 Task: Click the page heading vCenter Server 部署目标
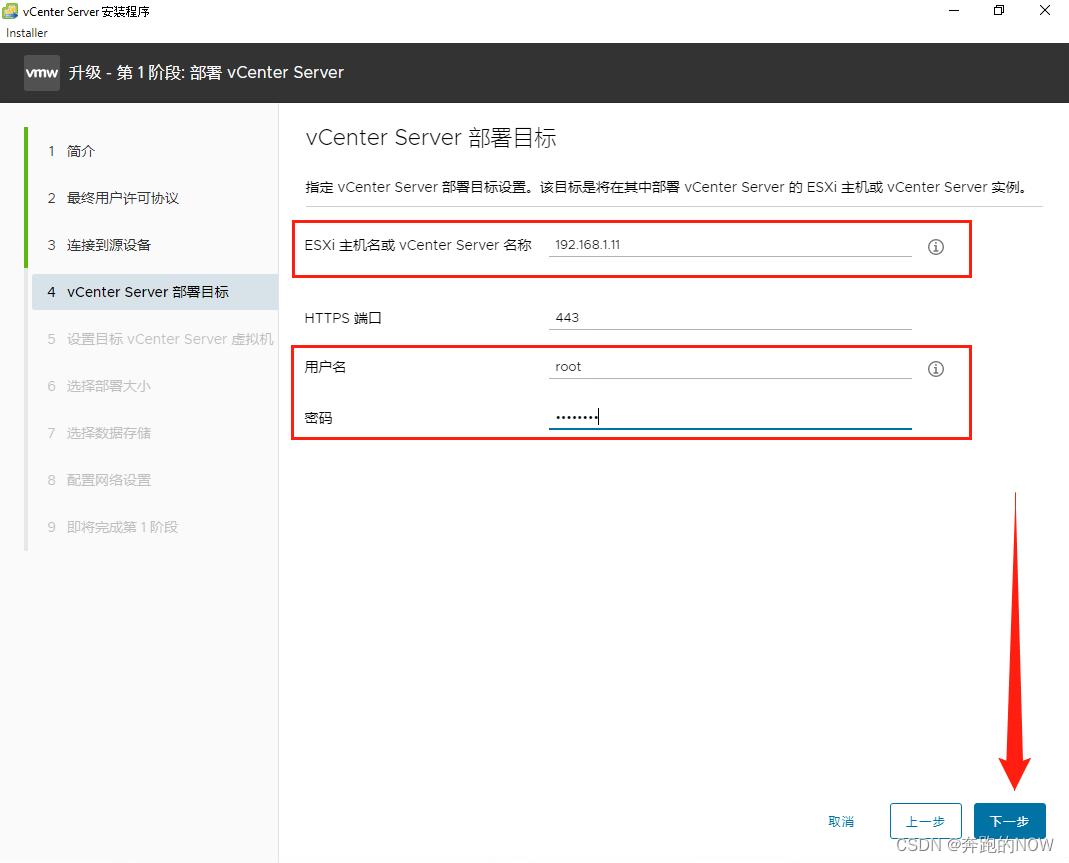(431, 138)
